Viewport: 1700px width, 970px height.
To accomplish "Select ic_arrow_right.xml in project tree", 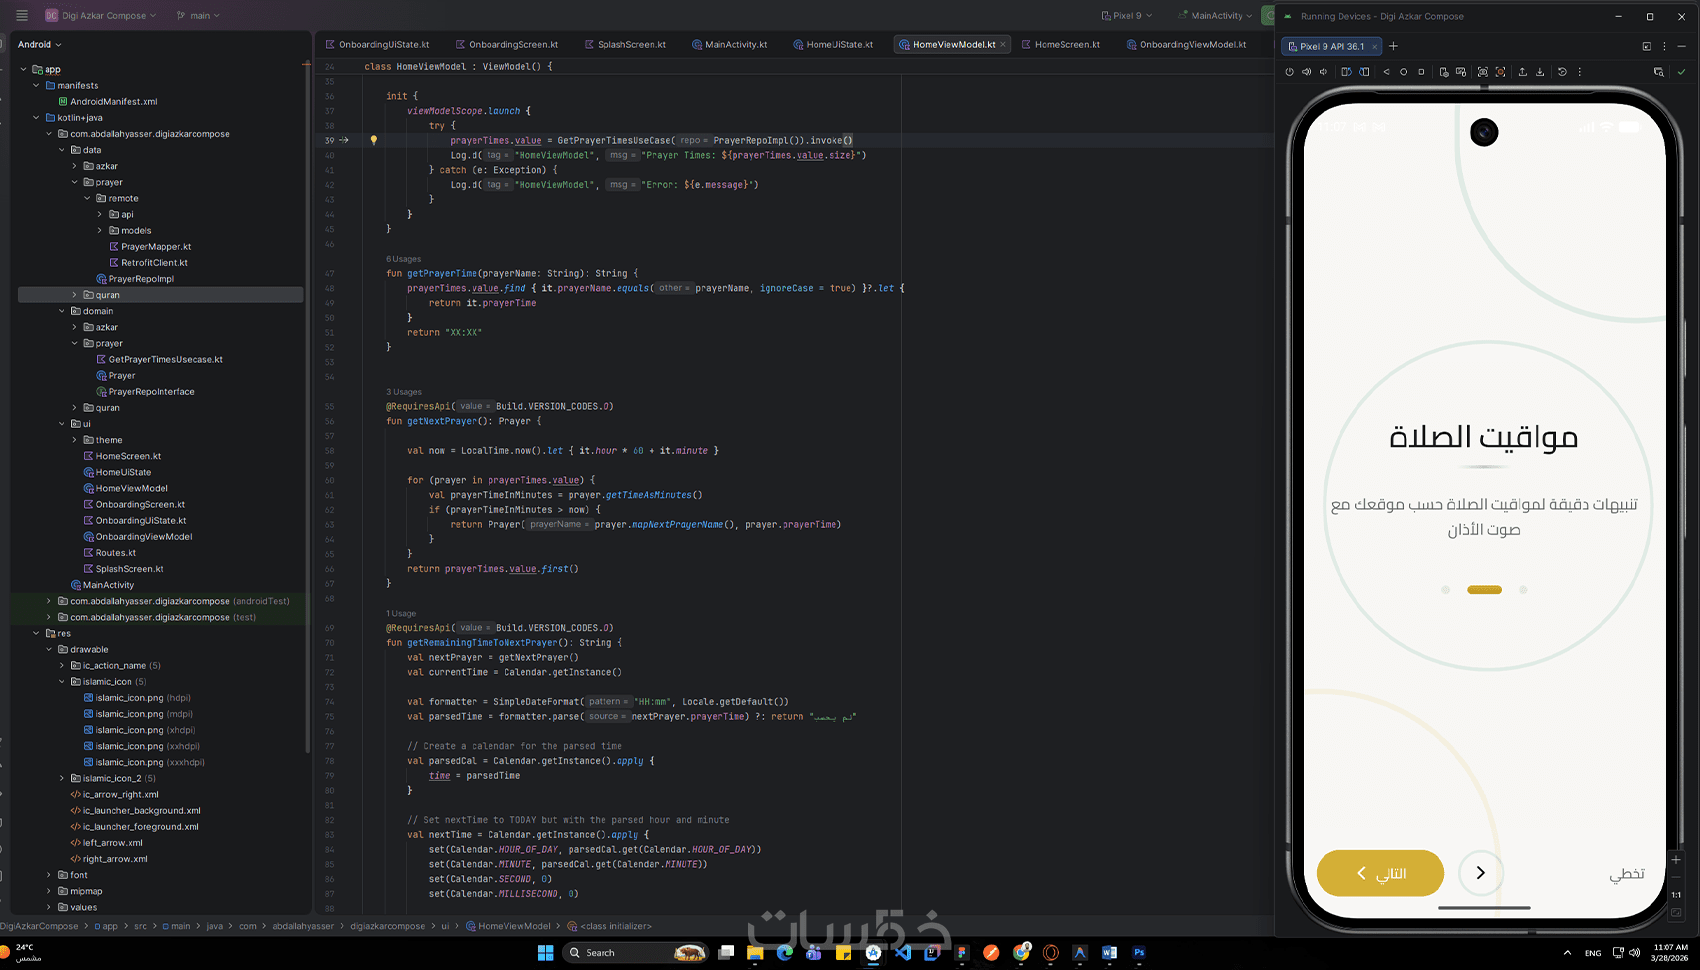I will (x=120, y=795).
